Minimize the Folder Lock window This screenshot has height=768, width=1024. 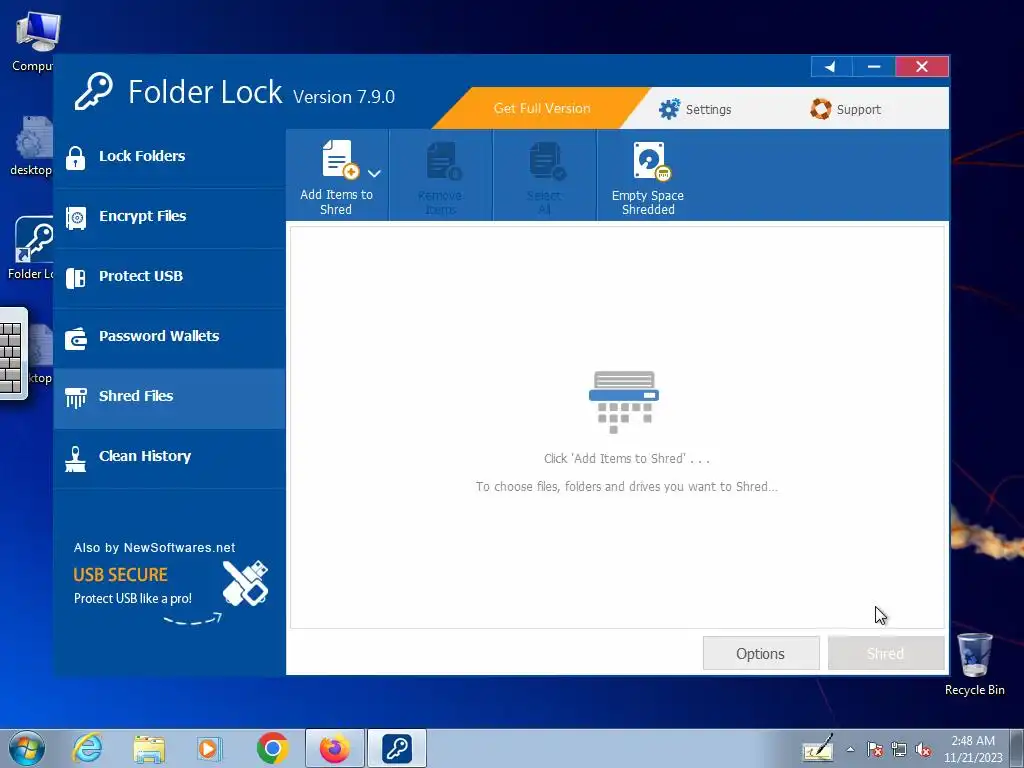click(x=874, y=67)
